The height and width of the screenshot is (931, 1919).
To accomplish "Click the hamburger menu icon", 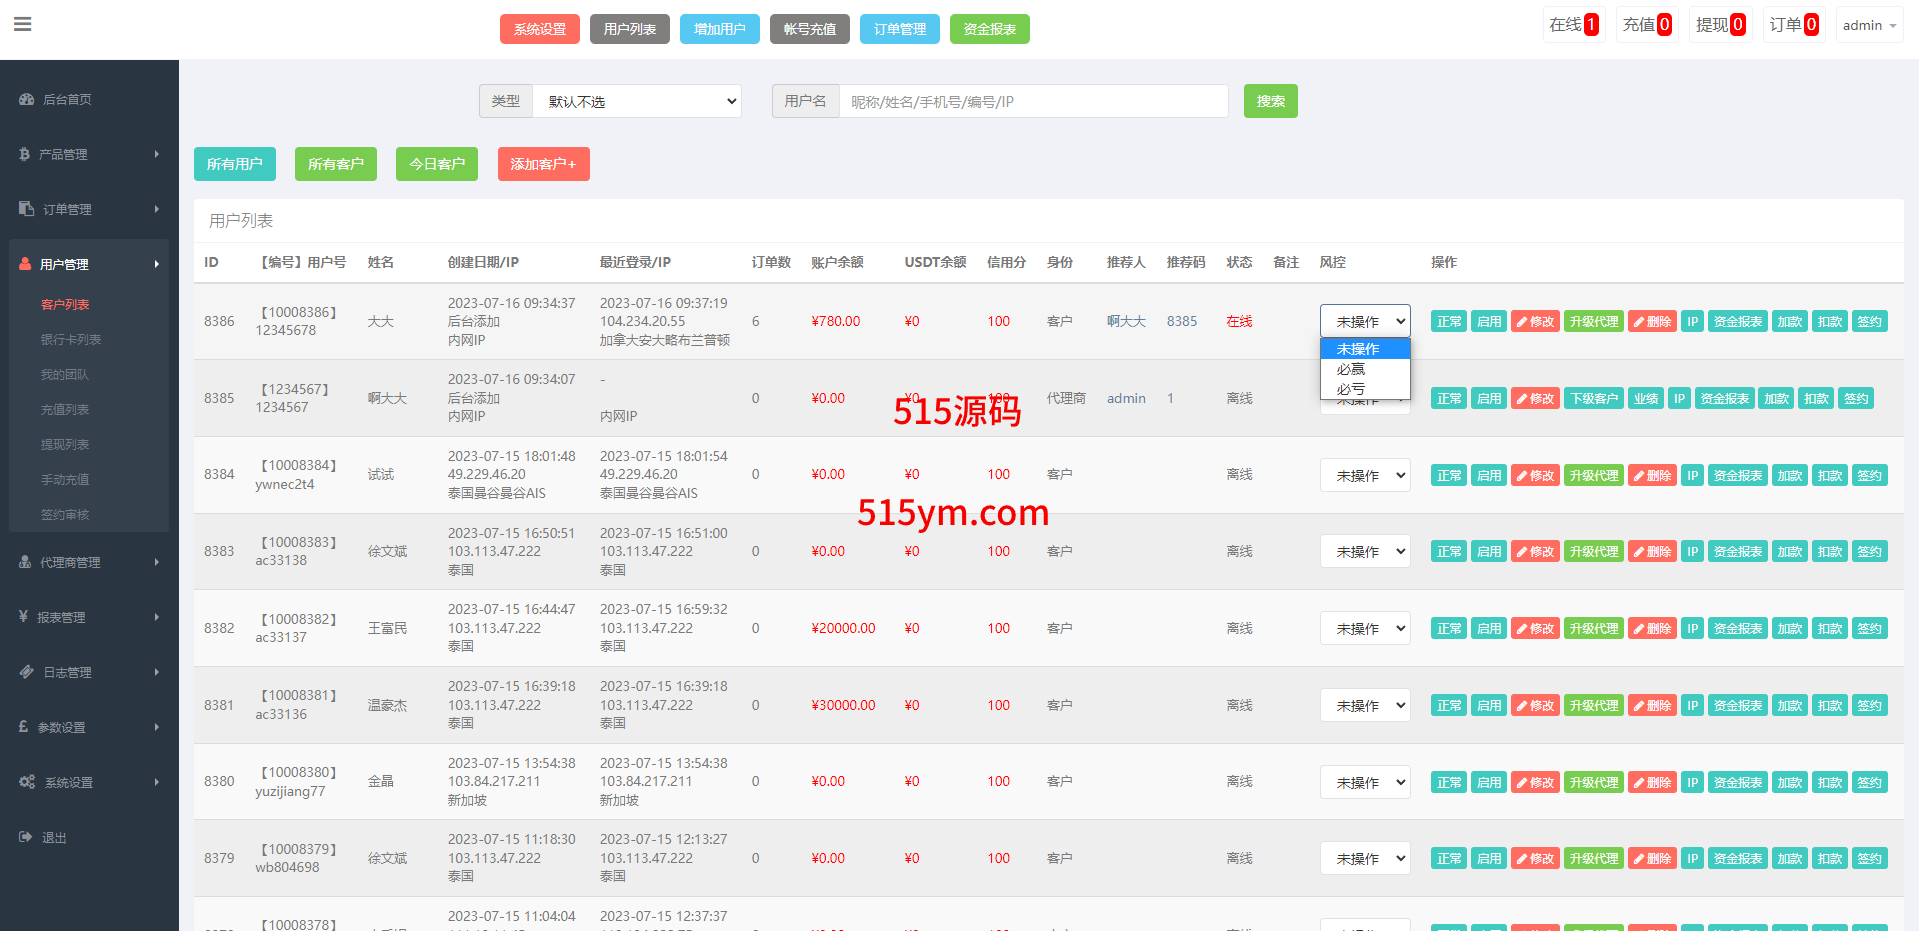I will pos(22,24).
